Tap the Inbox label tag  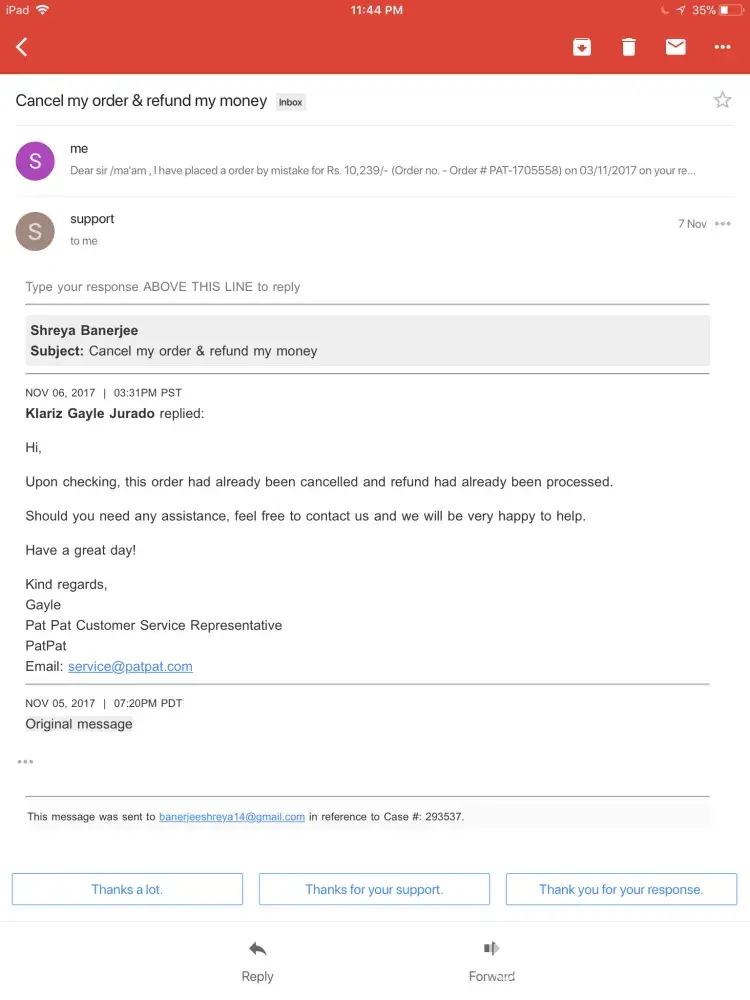click(x=291, y=102)
